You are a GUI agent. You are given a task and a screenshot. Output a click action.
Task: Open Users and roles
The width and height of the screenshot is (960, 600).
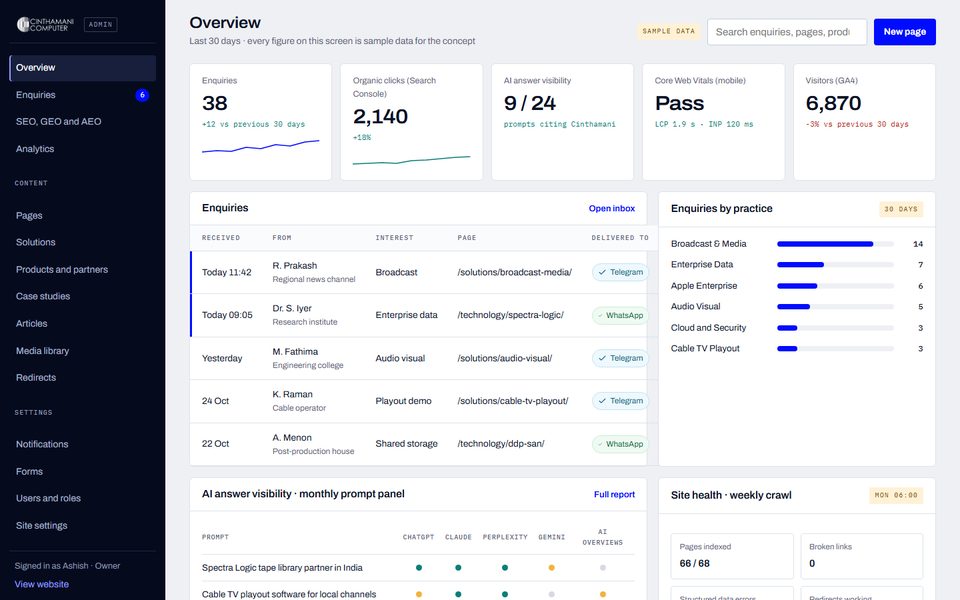[83, 498]
